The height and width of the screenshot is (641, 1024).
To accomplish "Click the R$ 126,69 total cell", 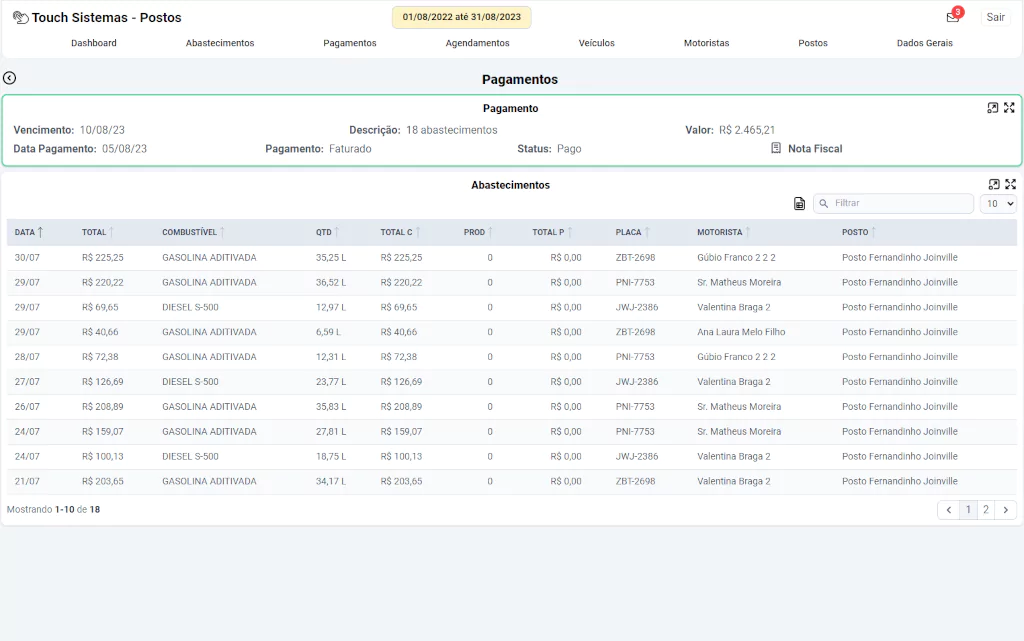I will click(x=103, y=382).
